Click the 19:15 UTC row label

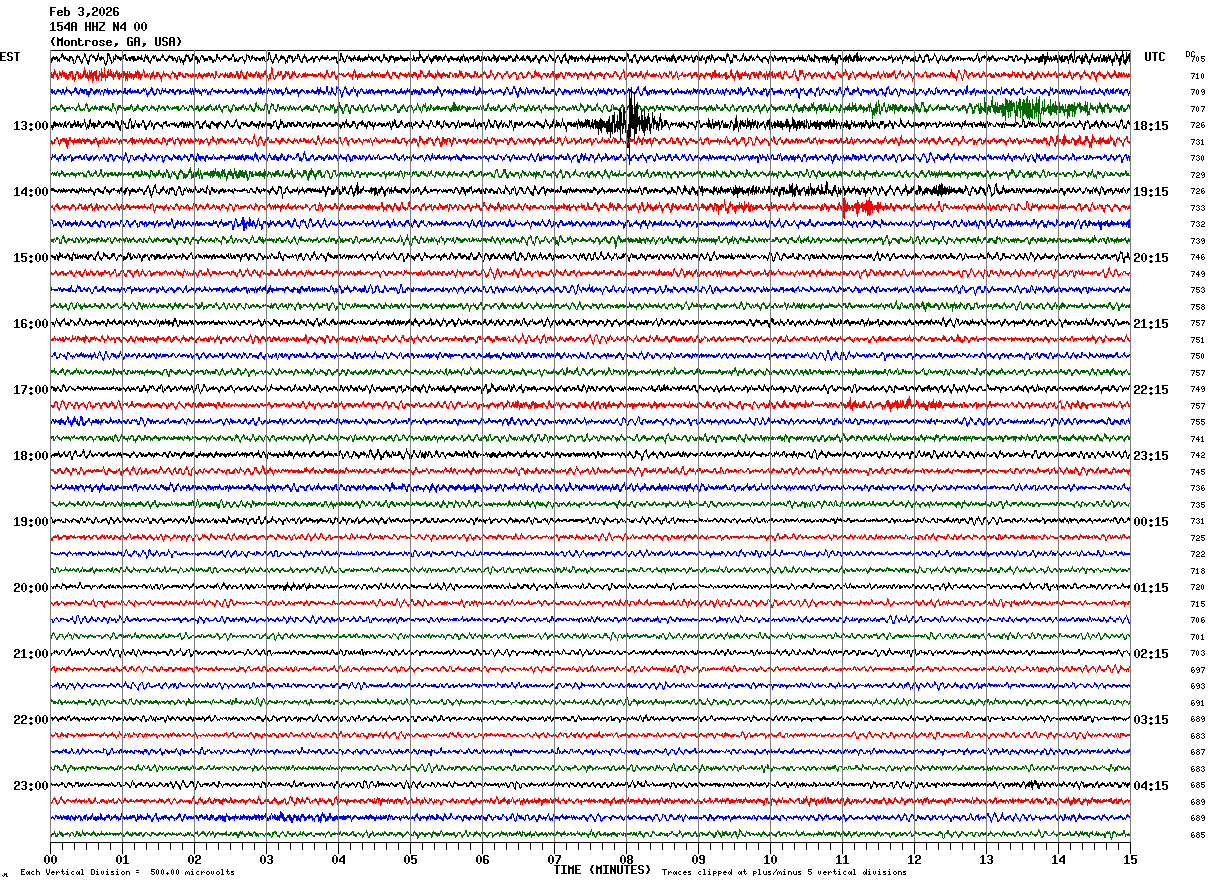tap(1151, 192)
